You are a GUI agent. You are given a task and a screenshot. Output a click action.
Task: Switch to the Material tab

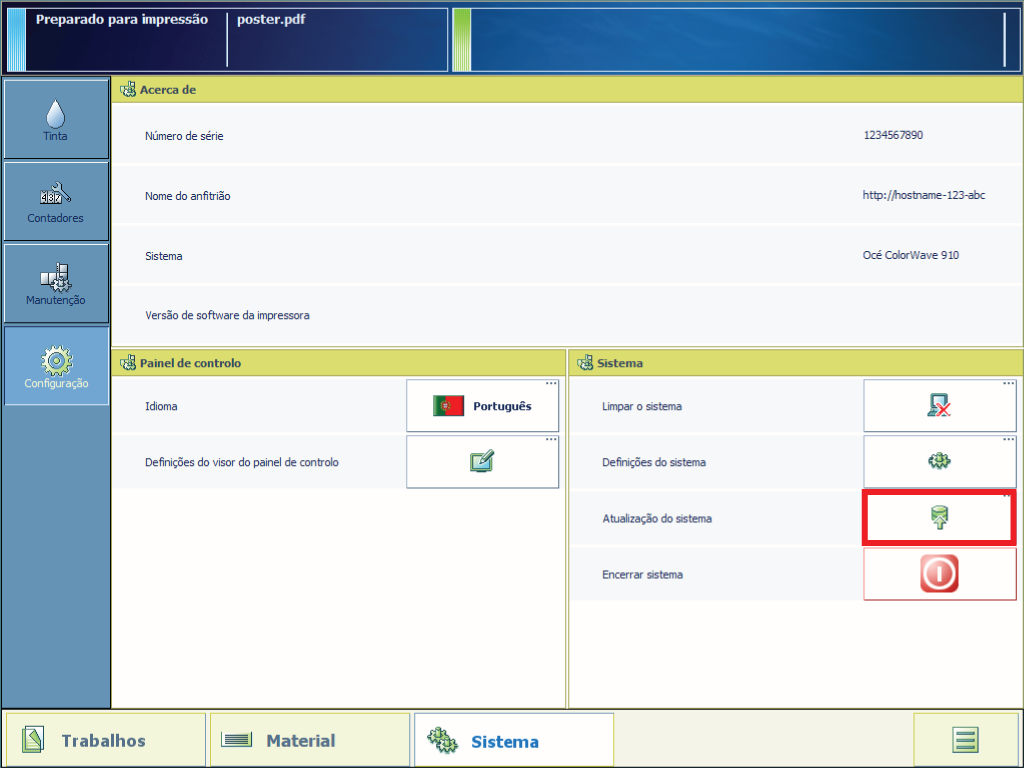tap(310, 740)
